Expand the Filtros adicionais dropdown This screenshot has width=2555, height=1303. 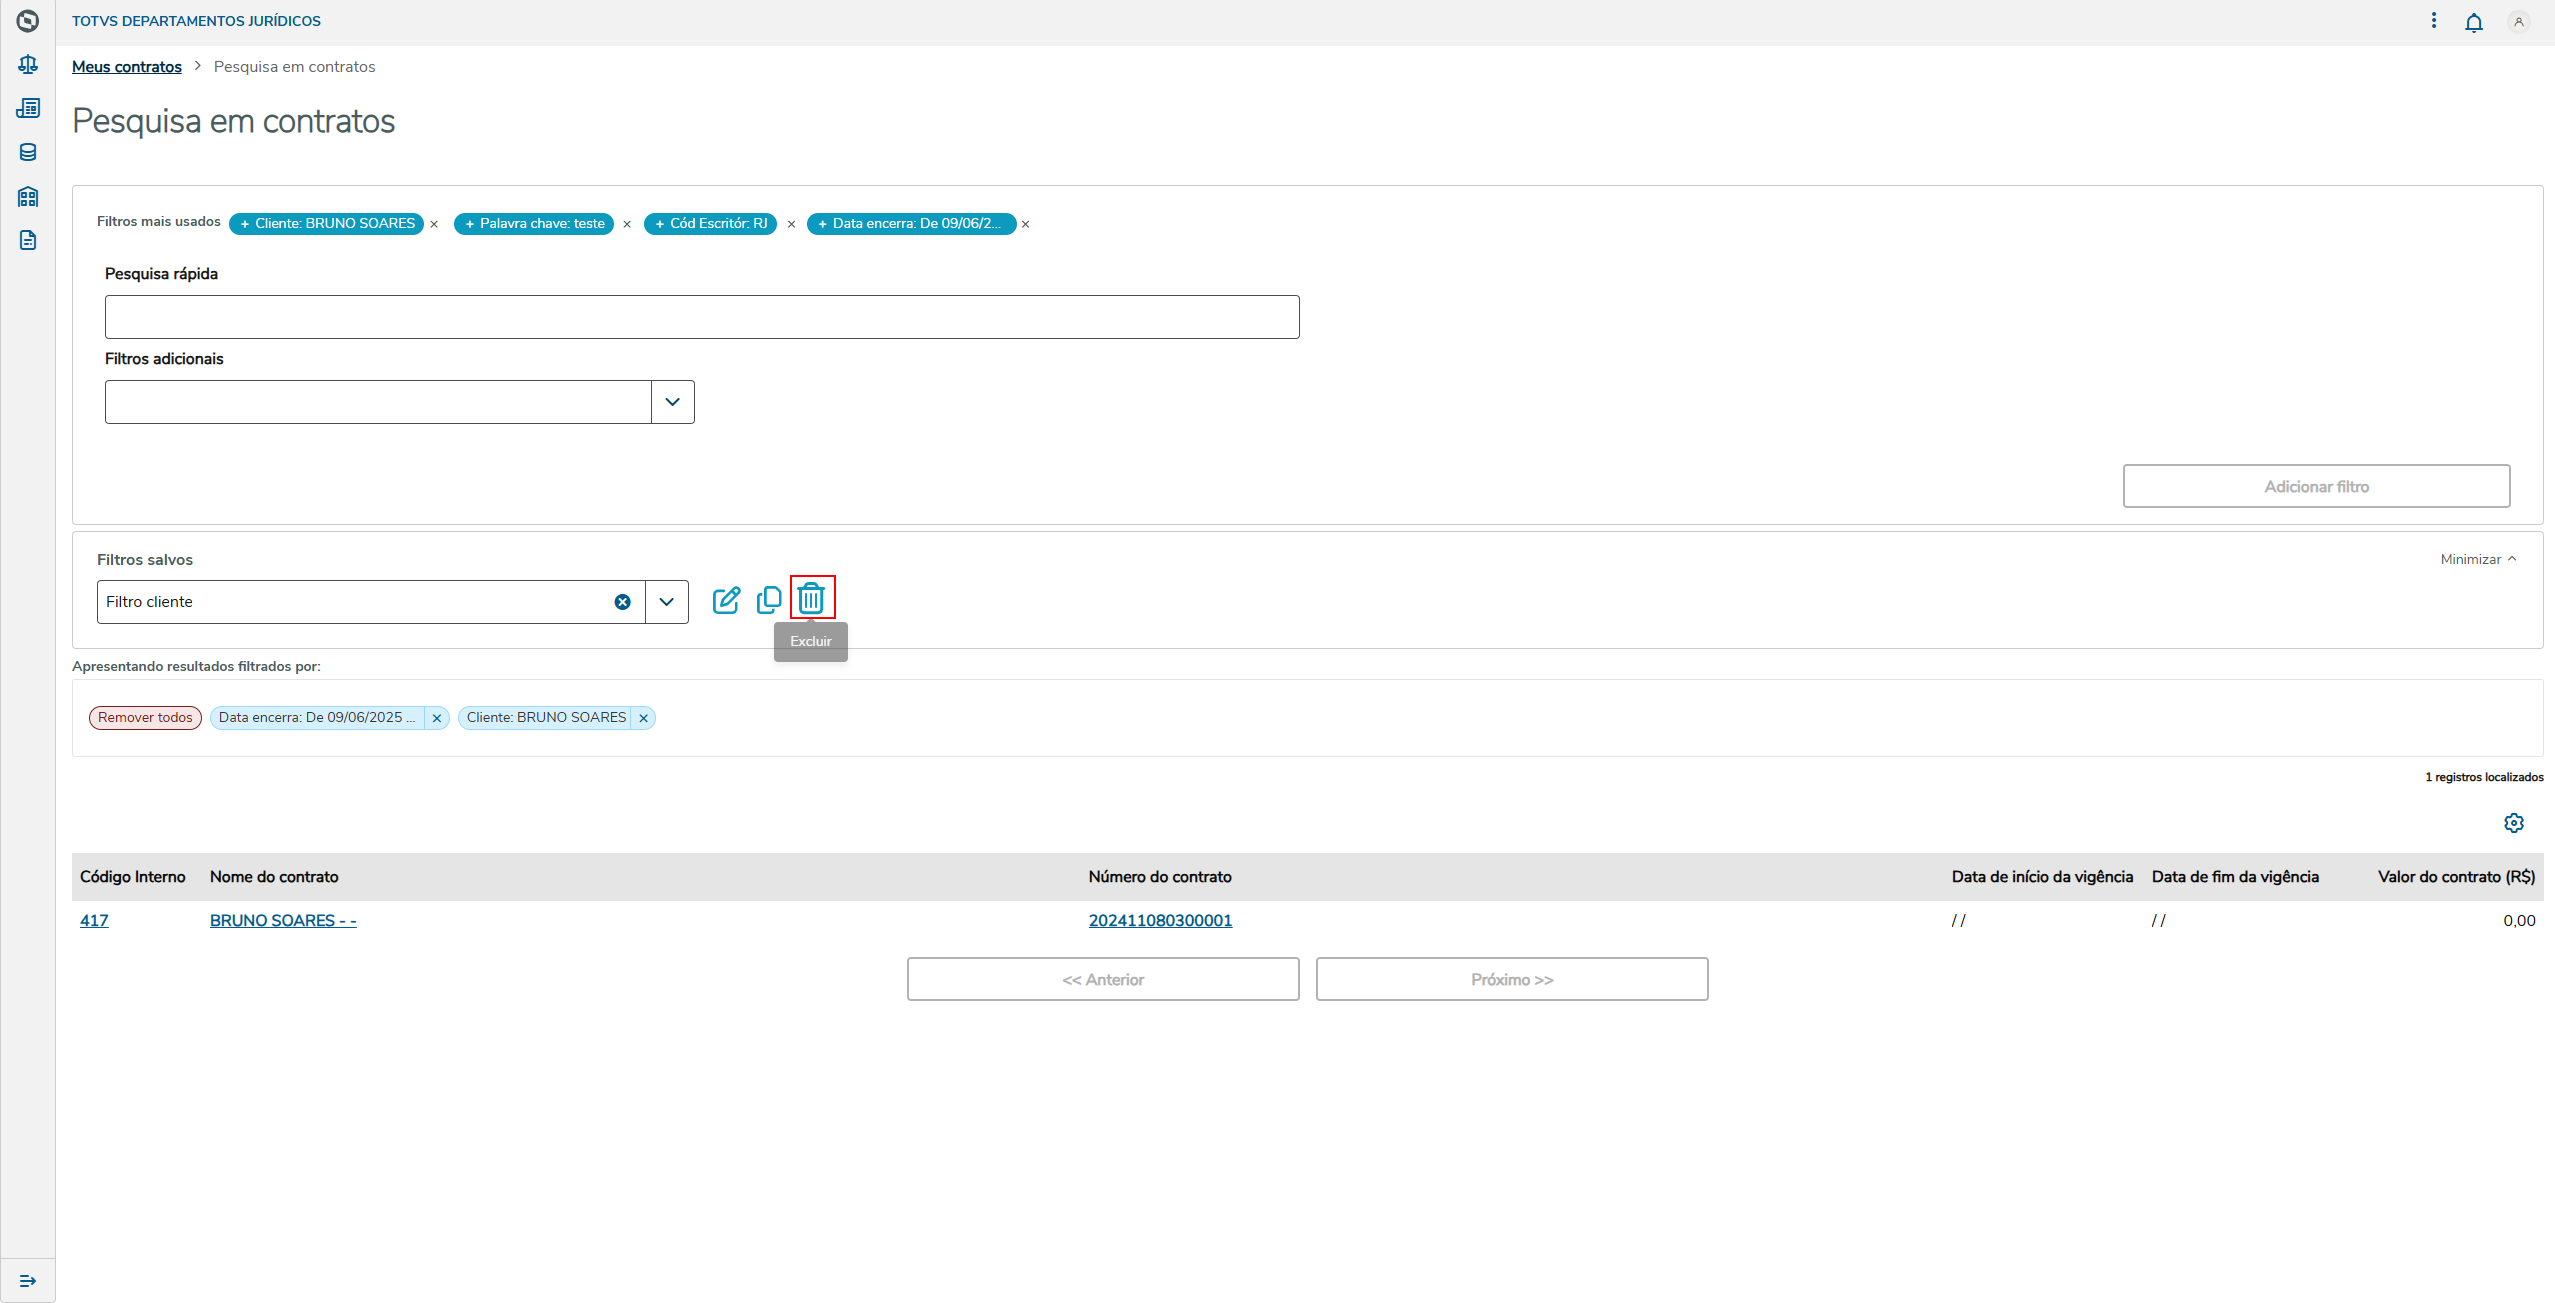pos(672,402)
